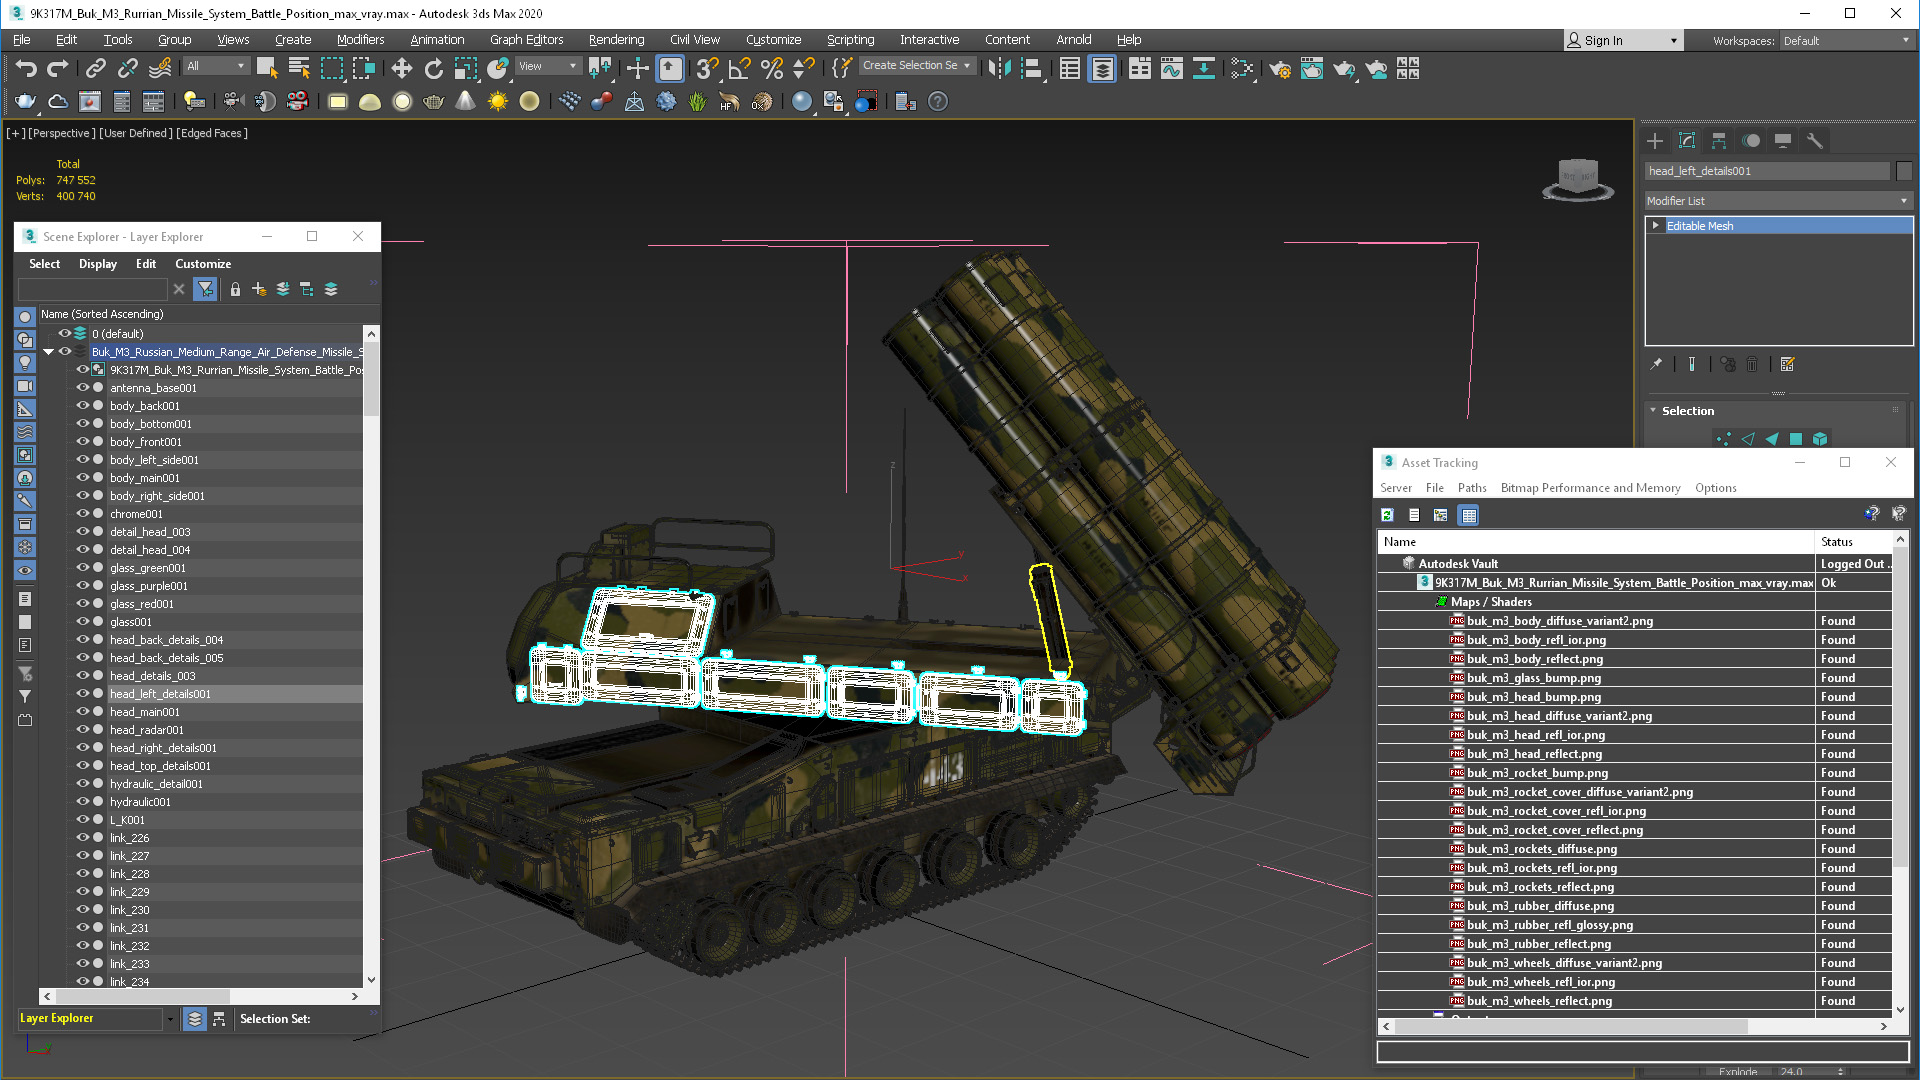Screen dimensions: 1920x1080
Task: Click Mirror tool icon
Action: tap(999, 68)
